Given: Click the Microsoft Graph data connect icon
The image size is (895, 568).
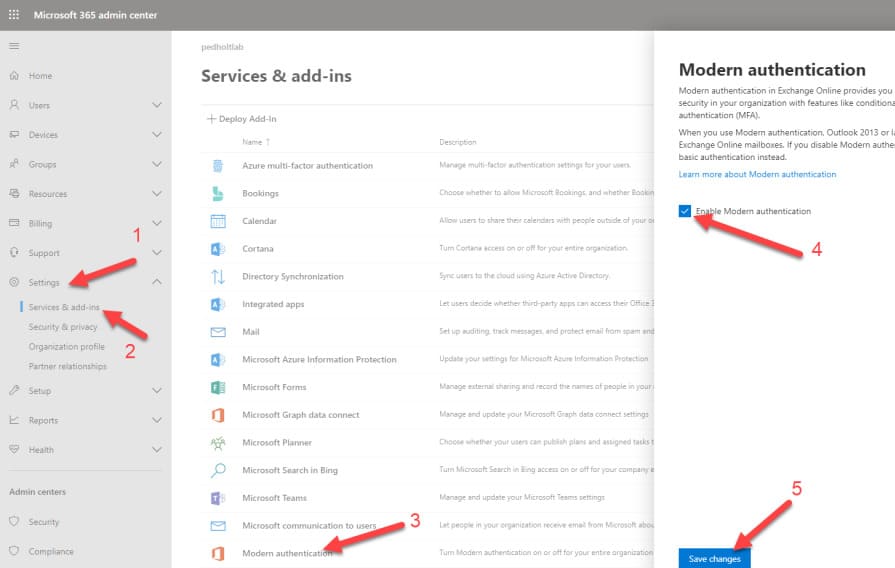Looking at the screenshot, I should pos(218,415).
